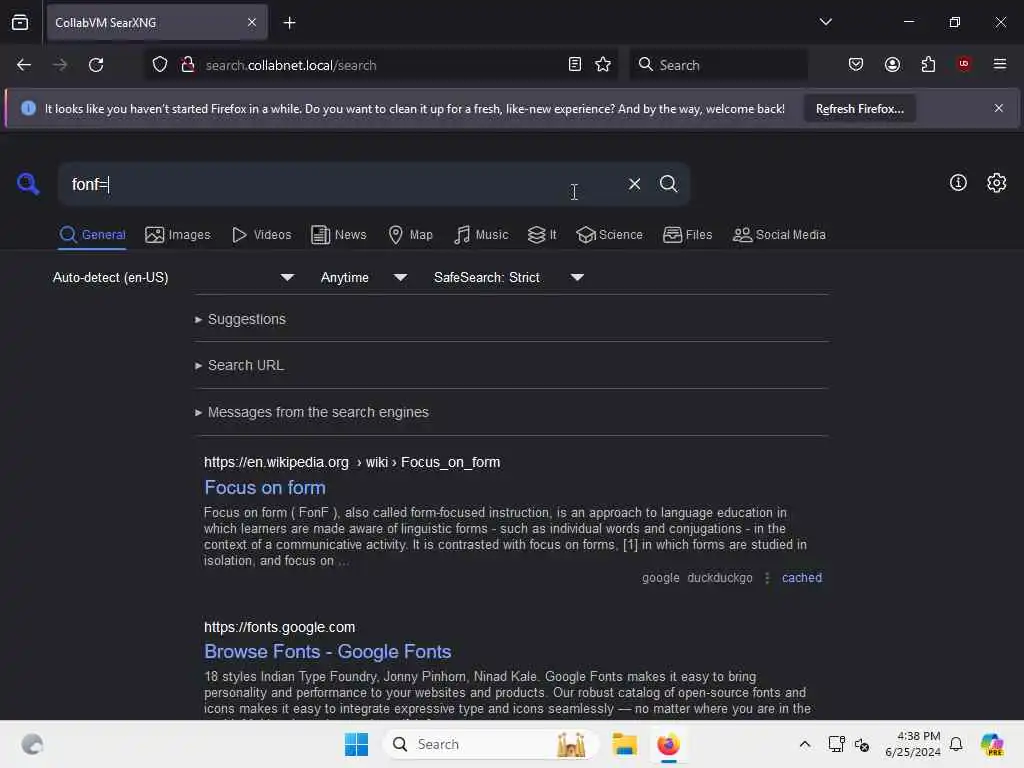1024x768 pixels.
Task: Click the SearXNG logo magnifier
Action: (x=28, y=184)
